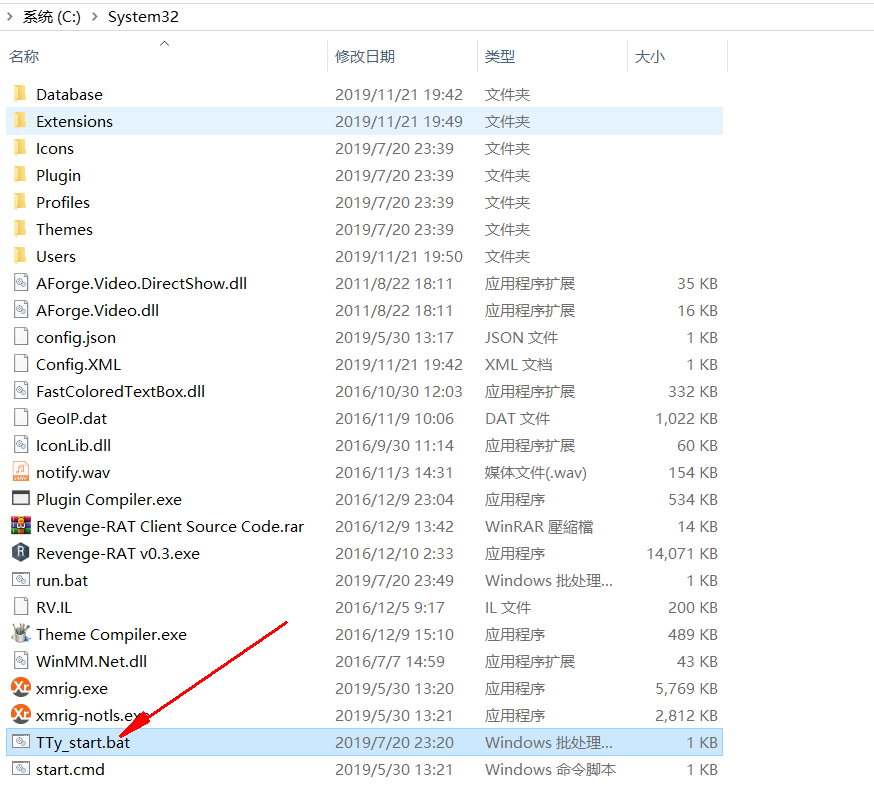Click the xmrig-notls.exe icon

coord(20,715)
